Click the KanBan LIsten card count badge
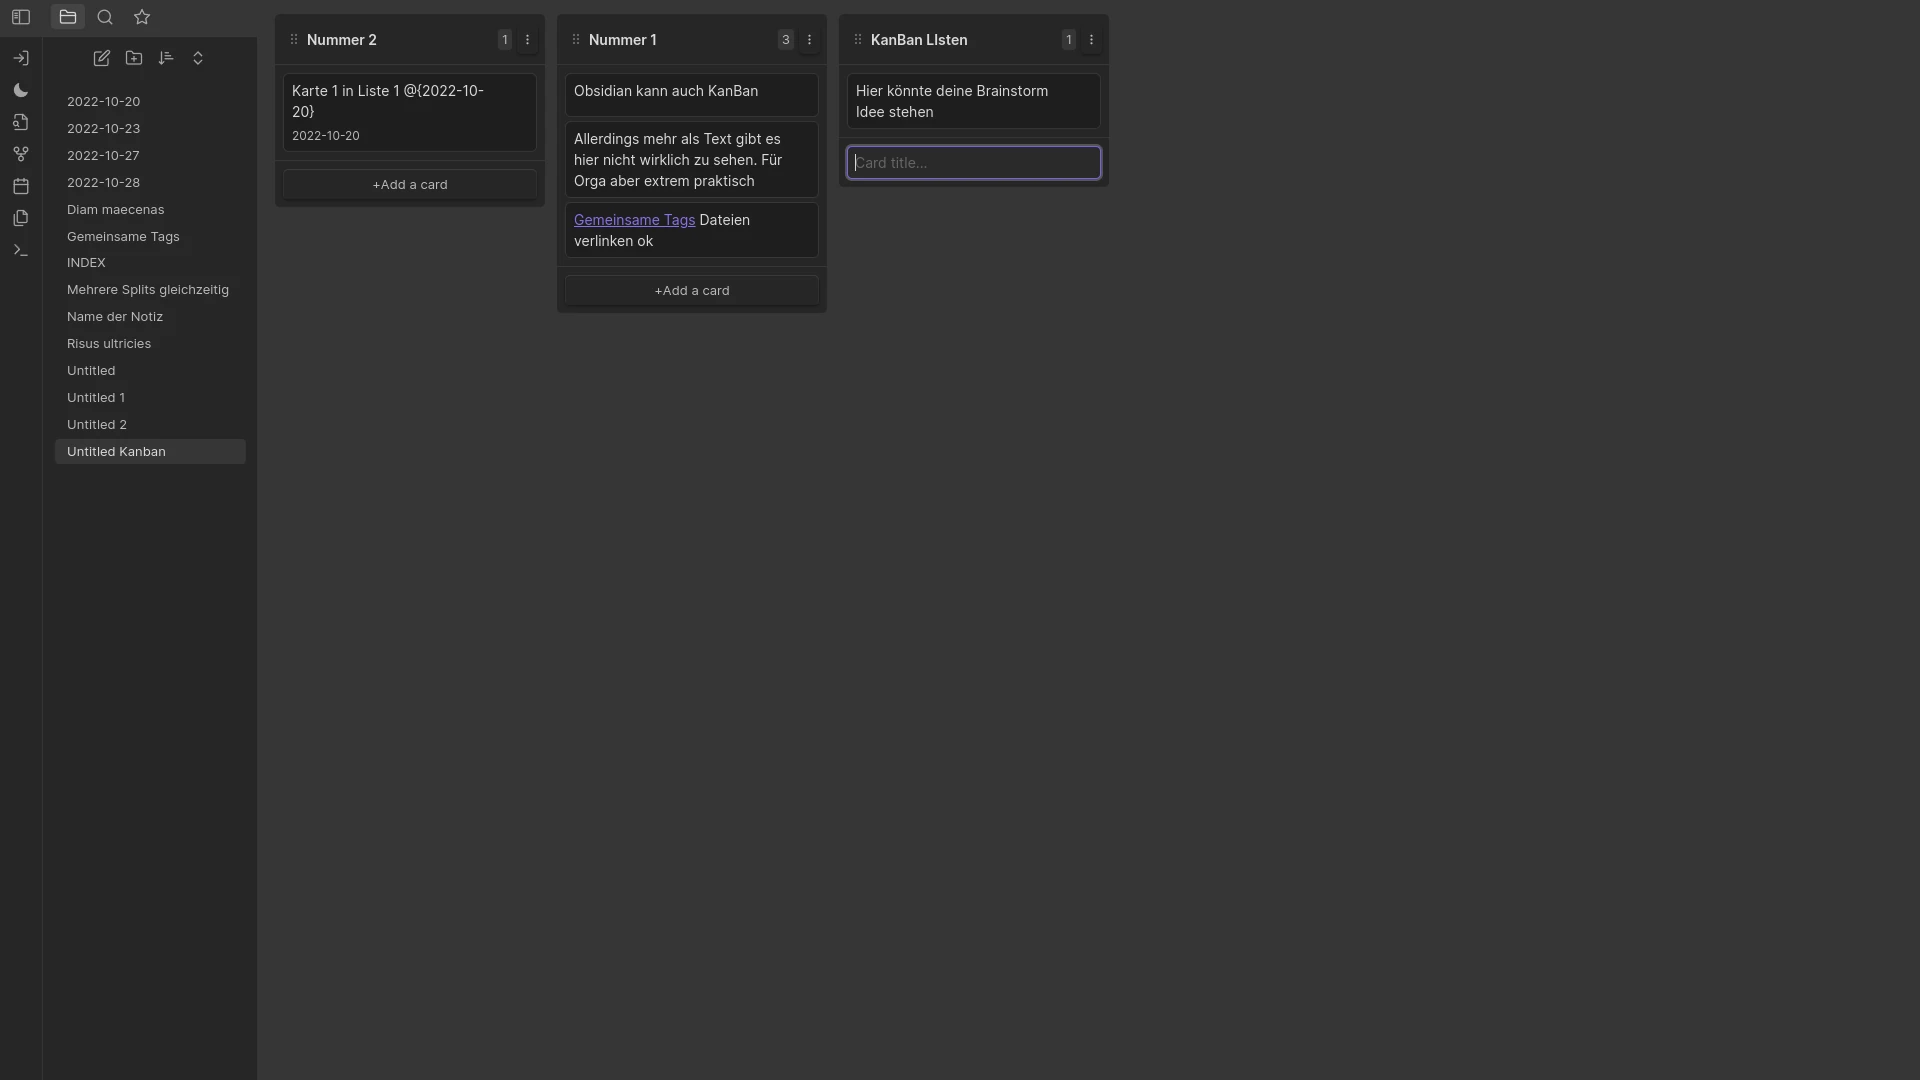The height and width of the screenshot is (1080, 1920). 1069,40
